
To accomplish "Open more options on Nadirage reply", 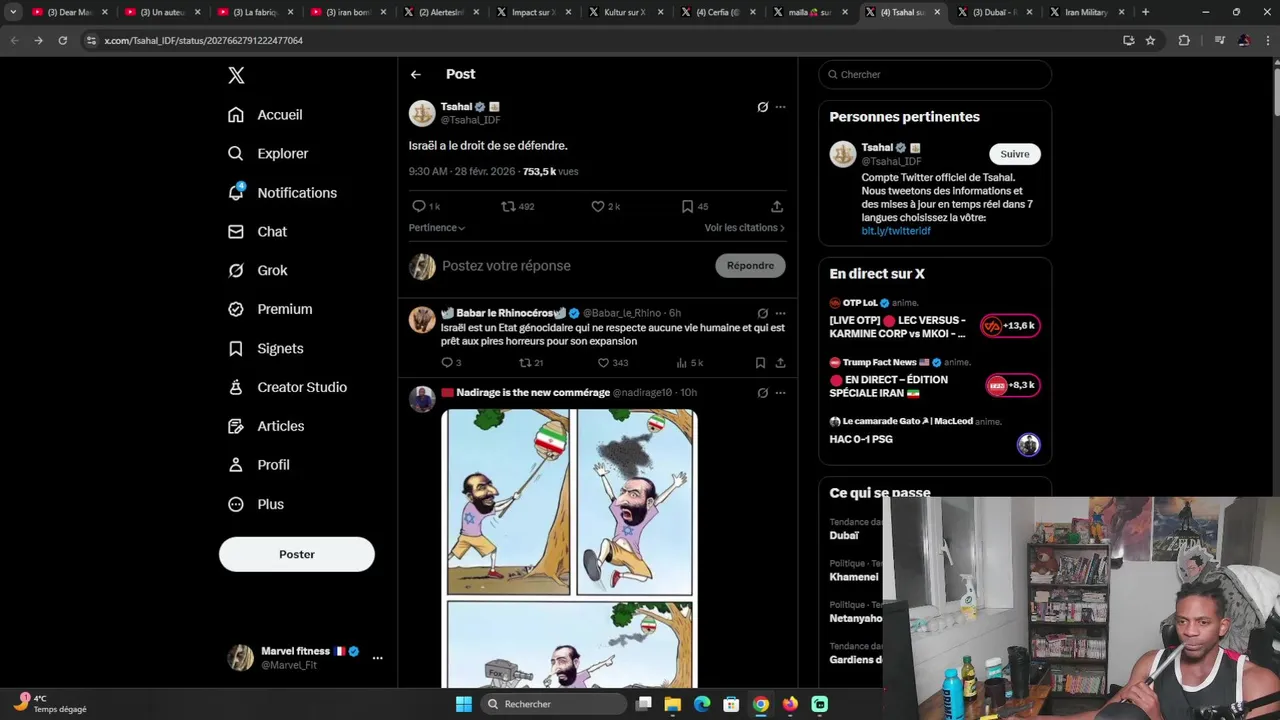I will point(780,393).
